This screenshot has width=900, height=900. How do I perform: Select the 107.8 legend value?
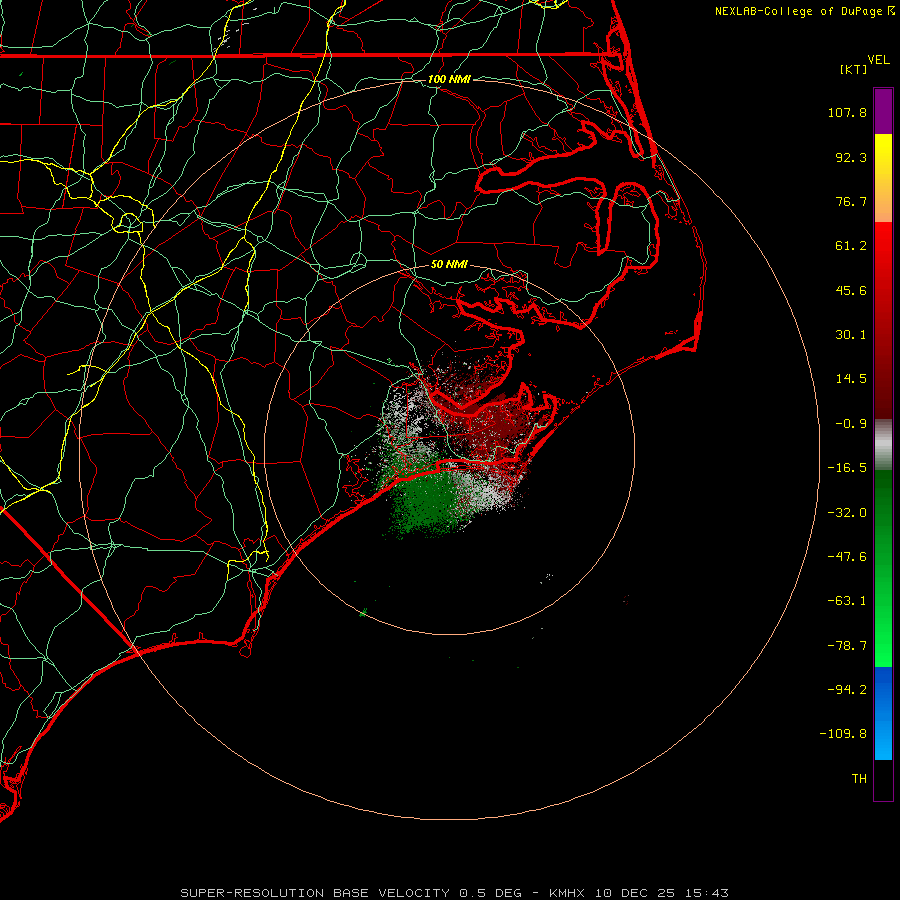point(847,112)
